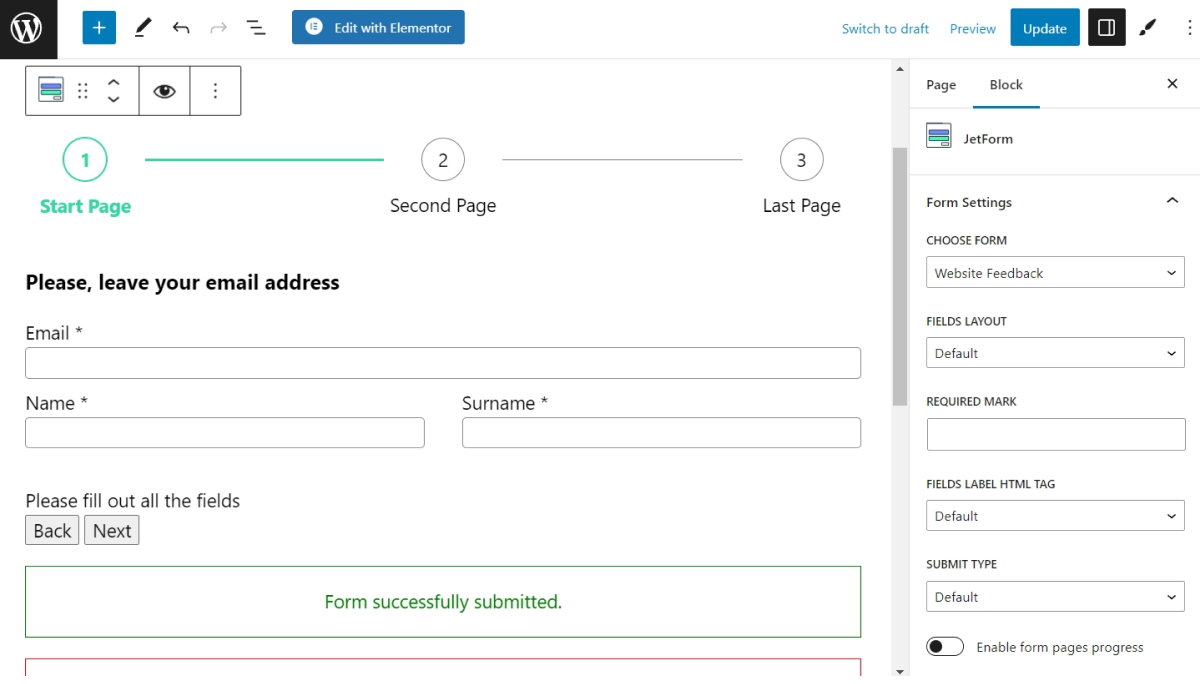
Task: Open the Submit Type dropdown
Action: tap(1055, 596)
